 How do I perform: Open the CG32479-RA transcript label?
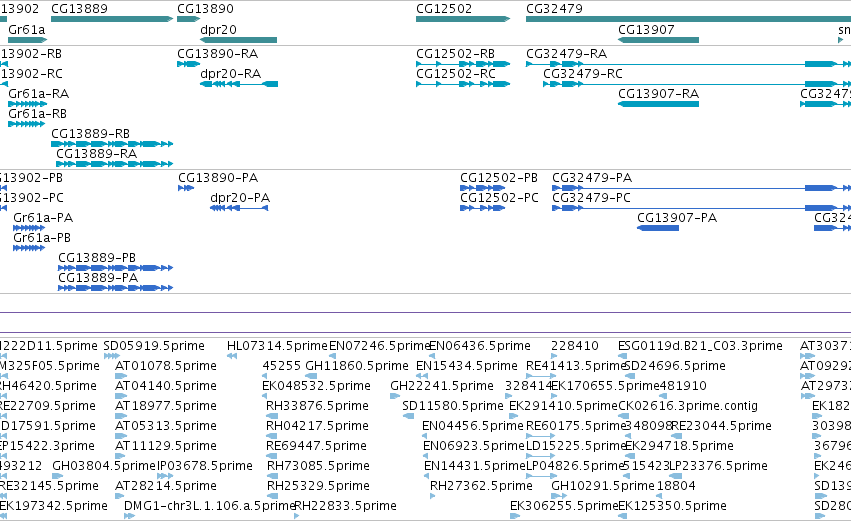[x=567, y=54]
